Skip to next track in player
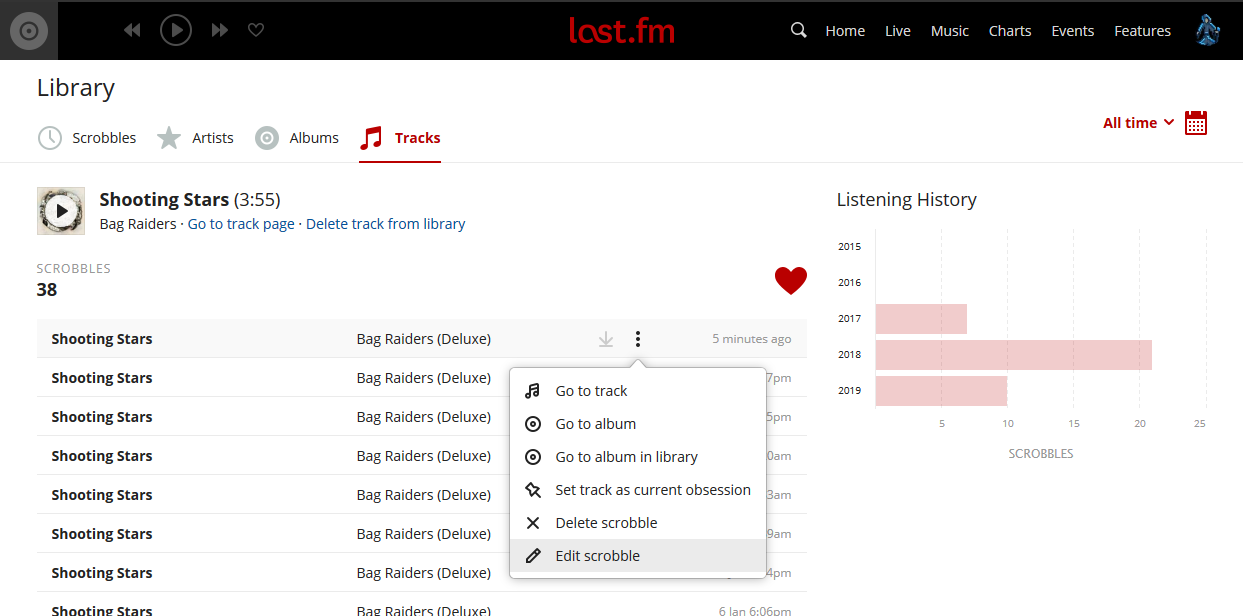1243x616 pixels. tap(220, 31)
